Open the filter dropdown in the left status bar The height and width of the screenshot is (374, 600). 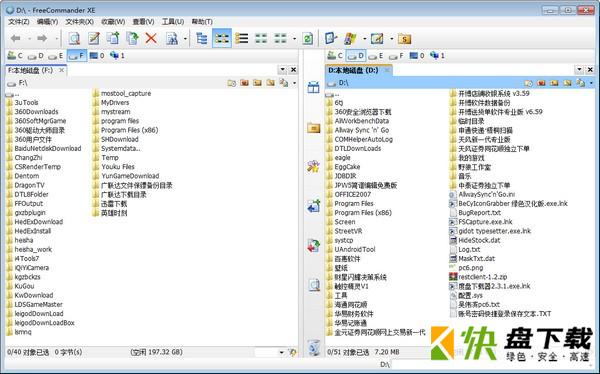[x=282, y=353]
